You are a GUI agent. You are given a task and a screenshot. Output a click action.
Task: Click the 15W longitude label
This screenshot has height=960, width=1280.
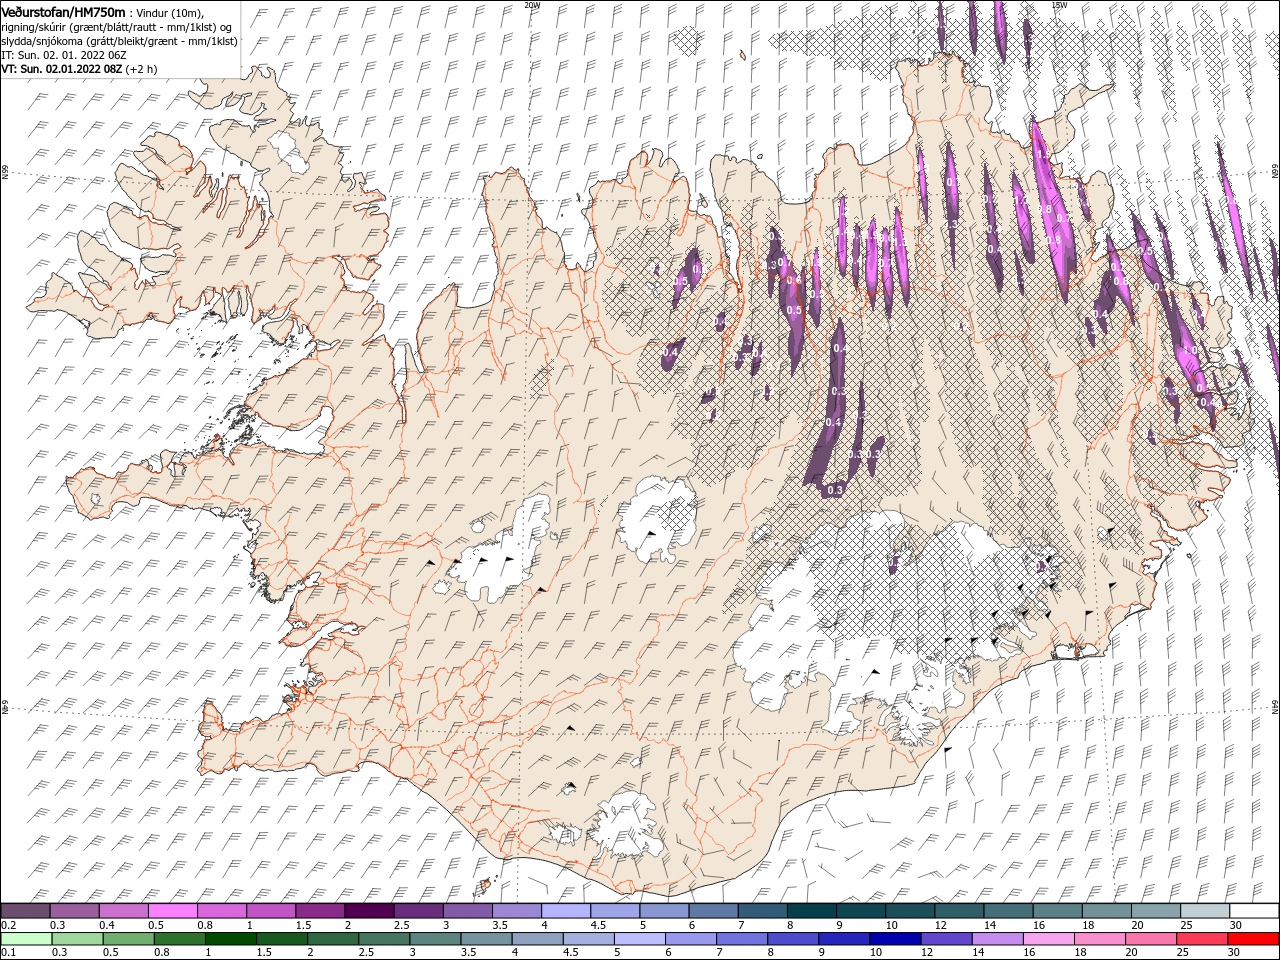(x=1059, y=5)
